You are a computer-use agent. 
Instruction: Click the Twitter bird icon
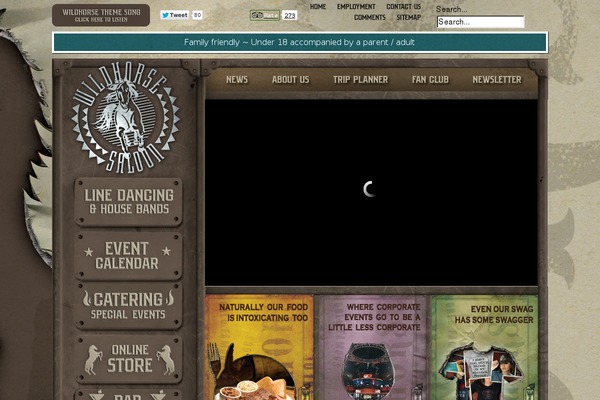165,15
